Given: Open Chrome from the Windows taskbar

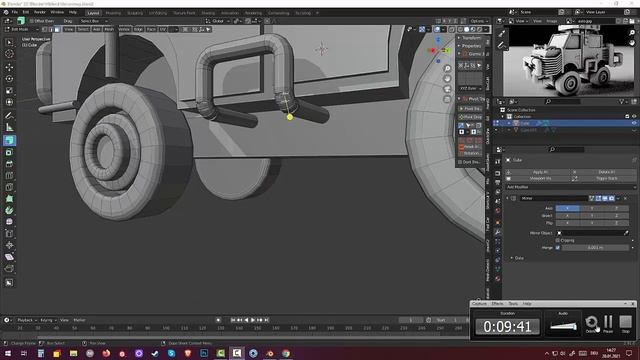Looking at the screenshot, I should [286, 353].
